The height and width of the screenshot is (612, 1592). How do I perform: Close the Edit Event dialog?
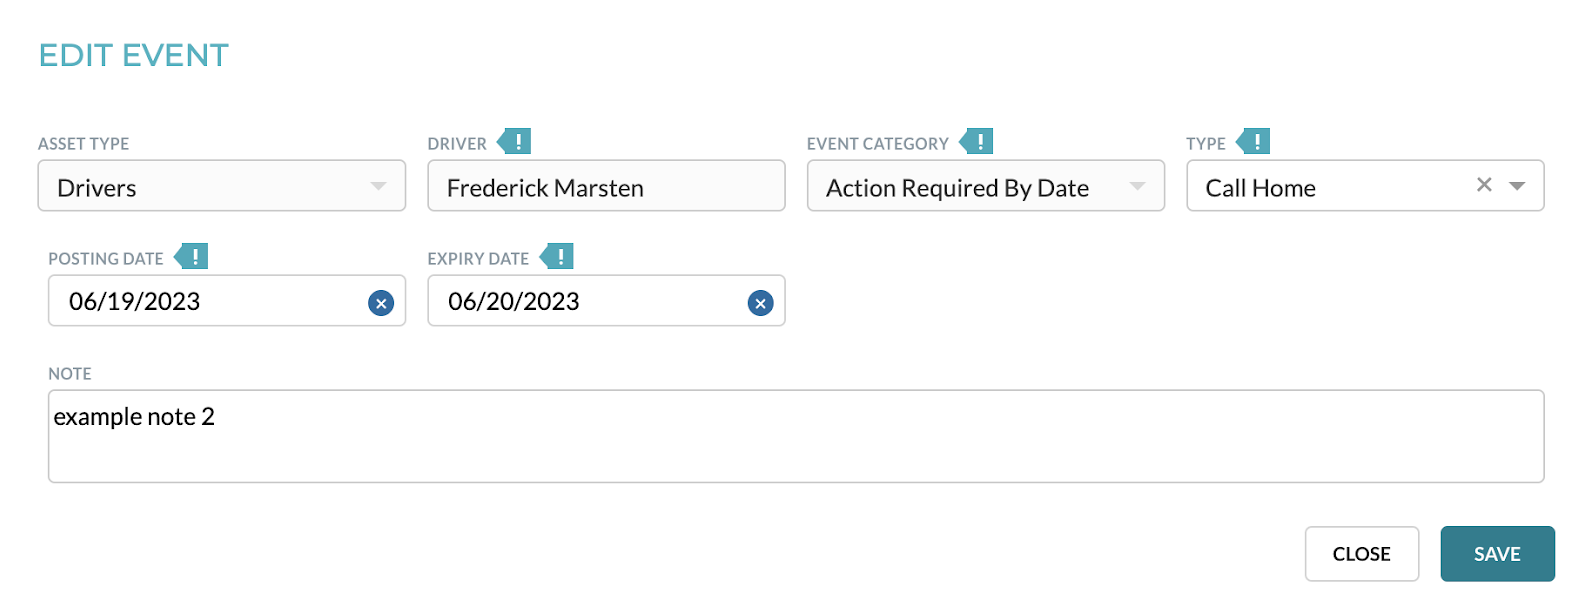(x=1362, y=554)
